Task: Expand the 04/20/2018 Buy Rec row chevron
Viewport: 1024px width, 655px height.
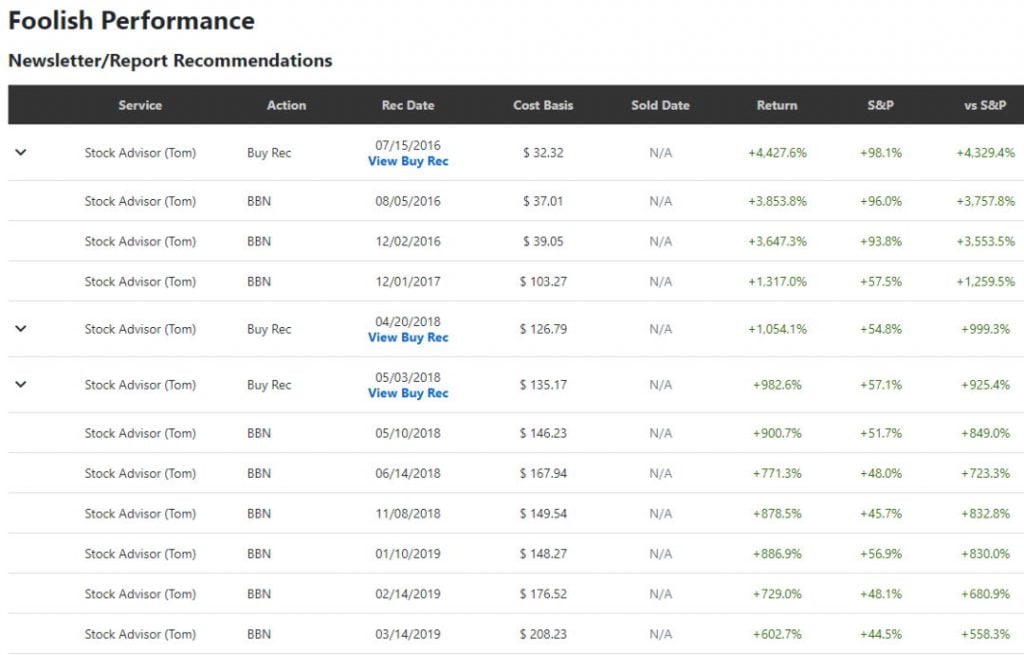Action: (21, 328)
